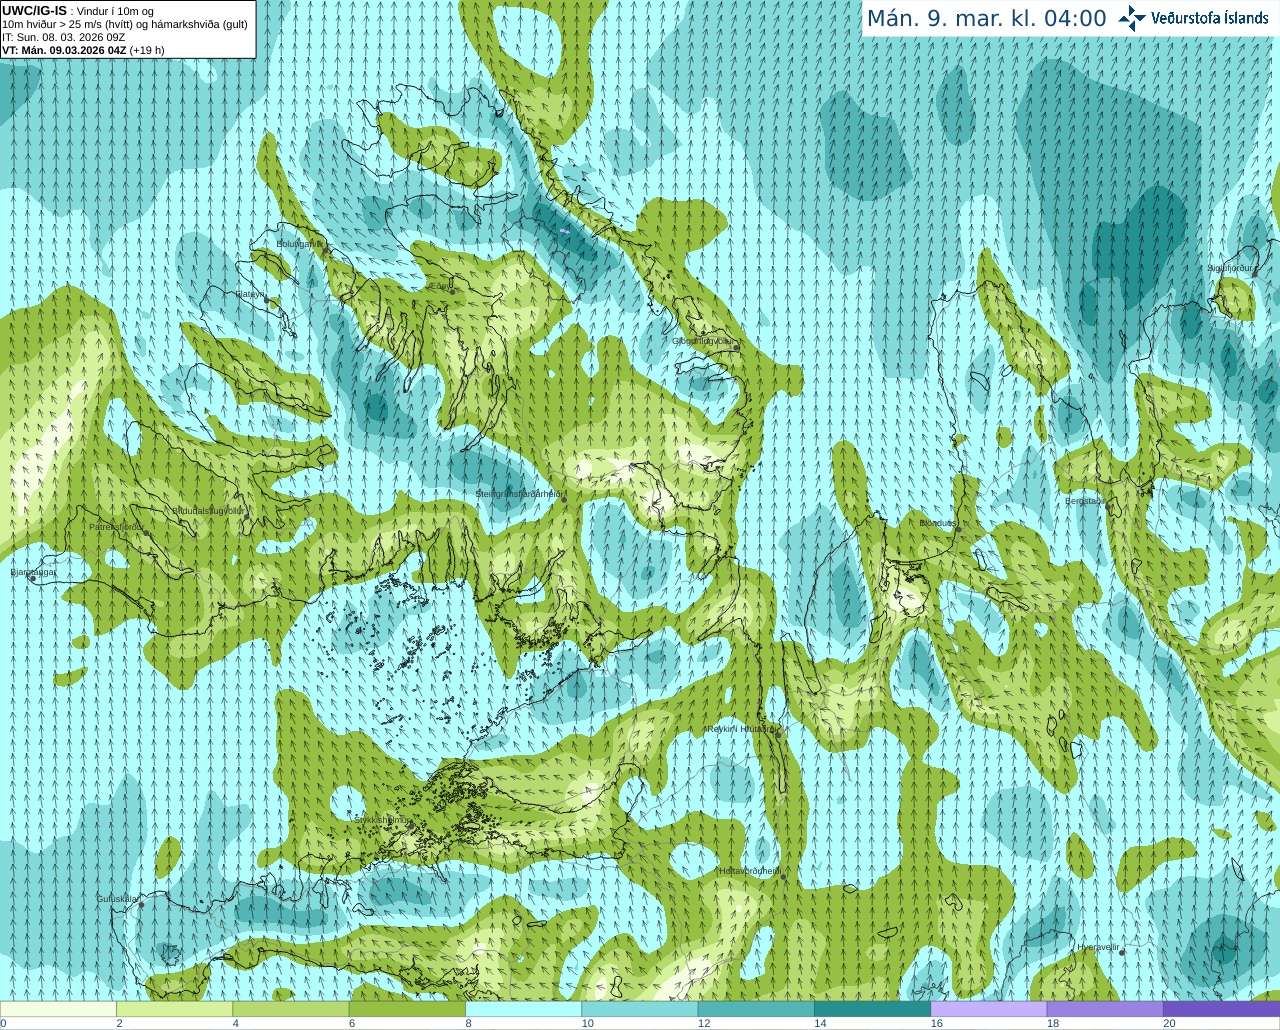Select the Blönduós station label
Screen dimensions: 1280x1030
click(x=938, y=523)
